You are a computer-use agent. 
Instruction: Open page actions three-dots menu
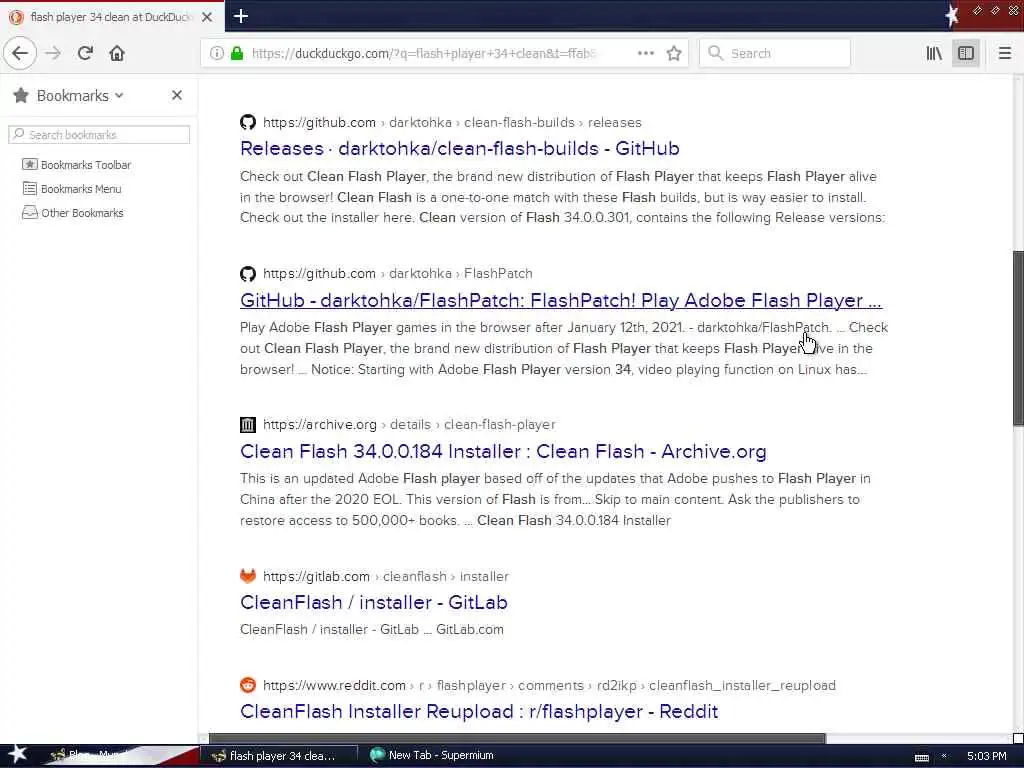[x=645, y=53]
